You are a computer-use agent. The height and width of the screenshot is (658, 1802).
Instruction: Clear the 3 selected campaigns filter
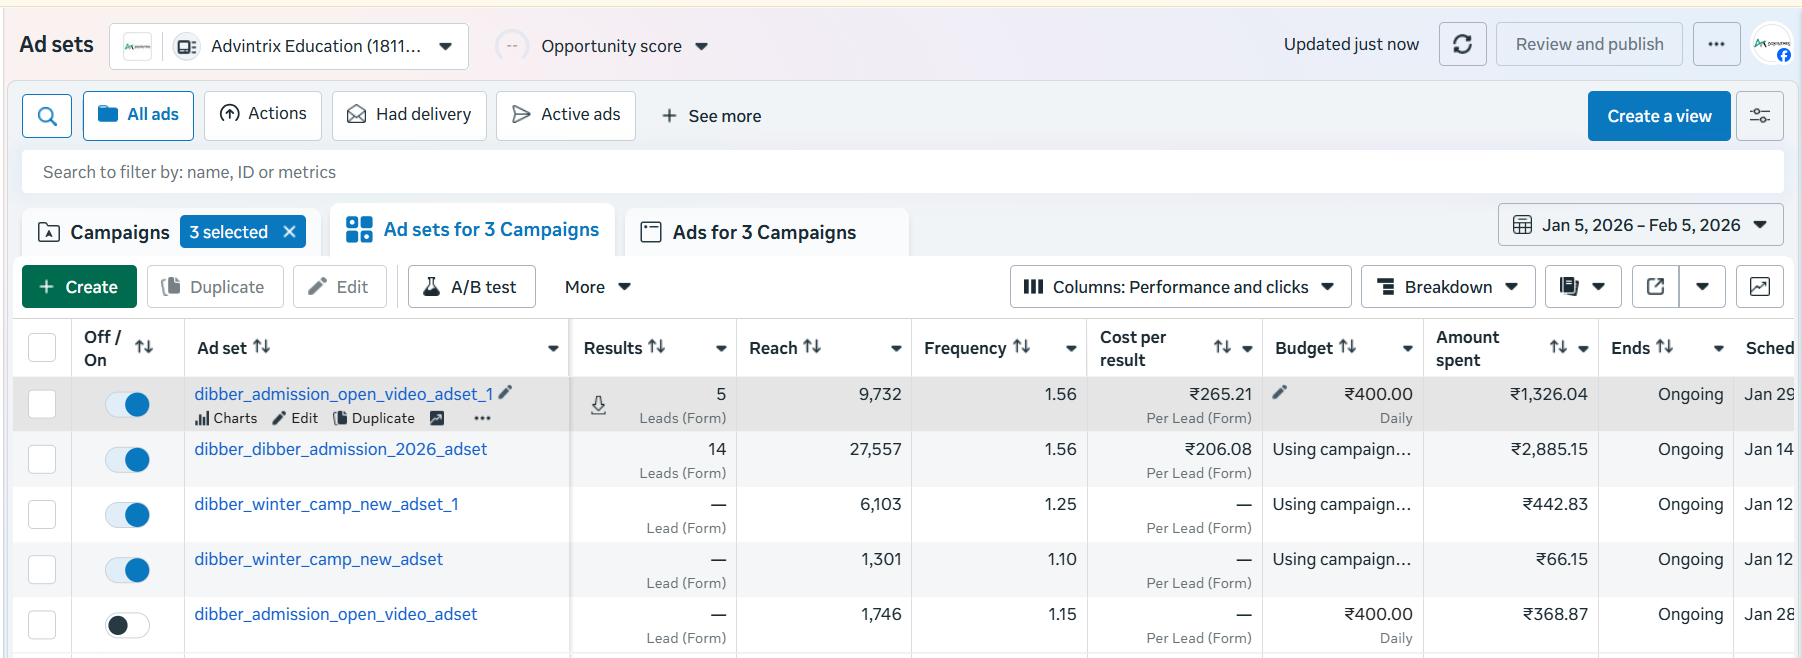[x=289, y=232]
